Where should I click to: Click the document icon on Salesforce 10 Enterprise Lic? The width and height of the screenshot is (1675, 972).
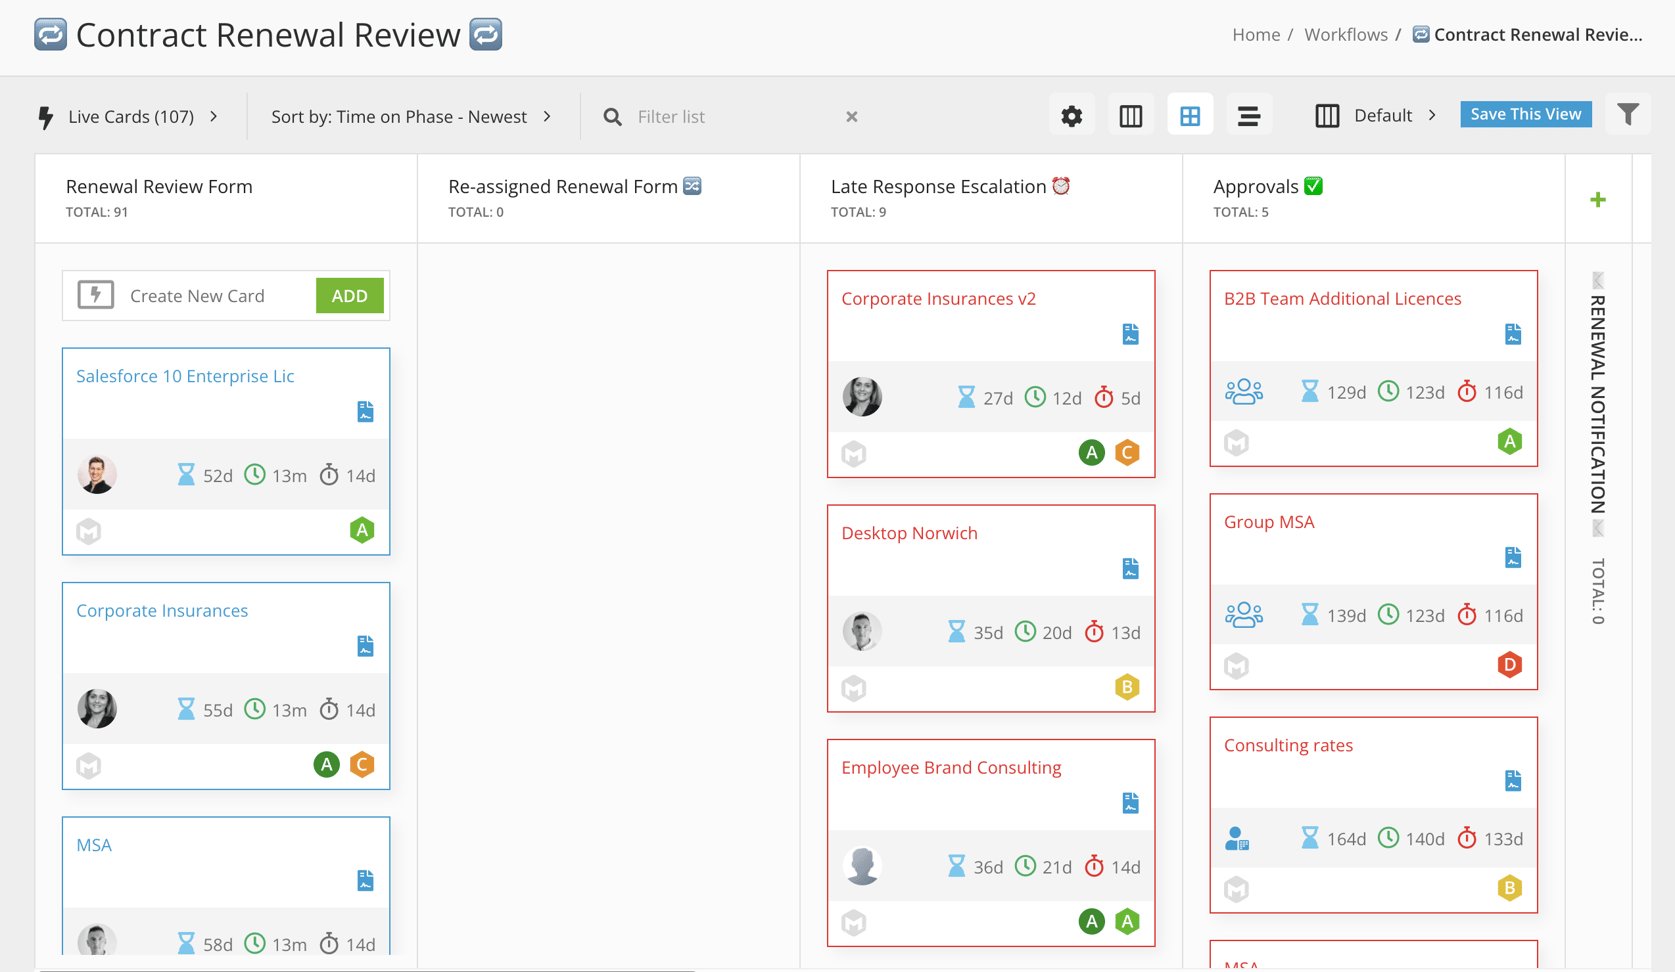tap(365, 411)
